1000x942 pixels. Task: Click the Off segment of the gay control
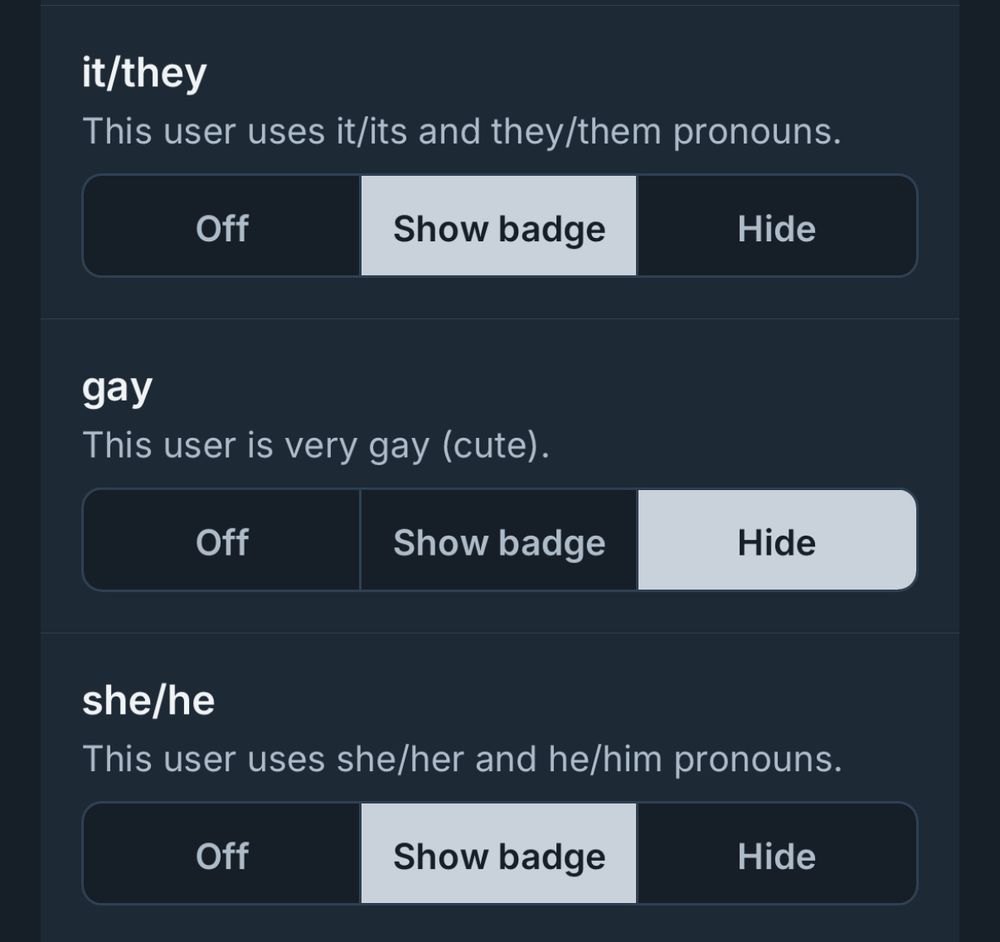[x=221, y=541]
